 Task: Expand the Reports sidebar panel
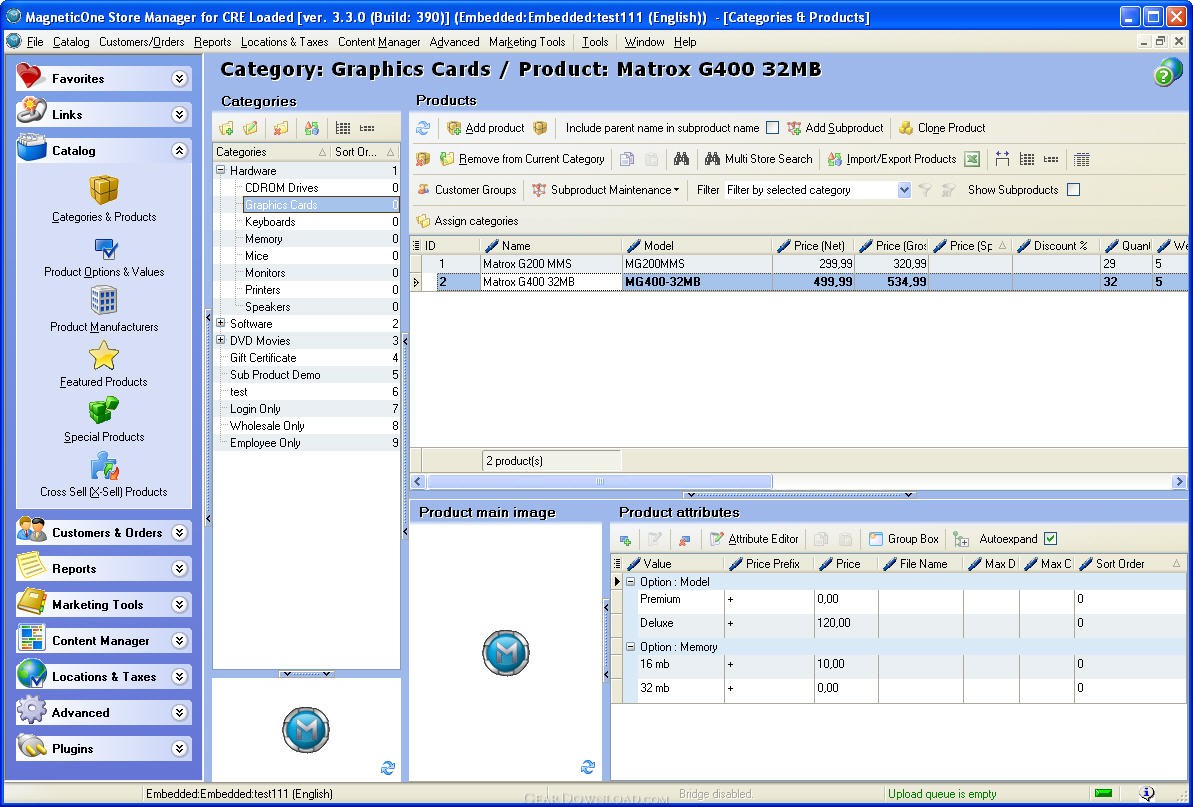pos(180,568)
